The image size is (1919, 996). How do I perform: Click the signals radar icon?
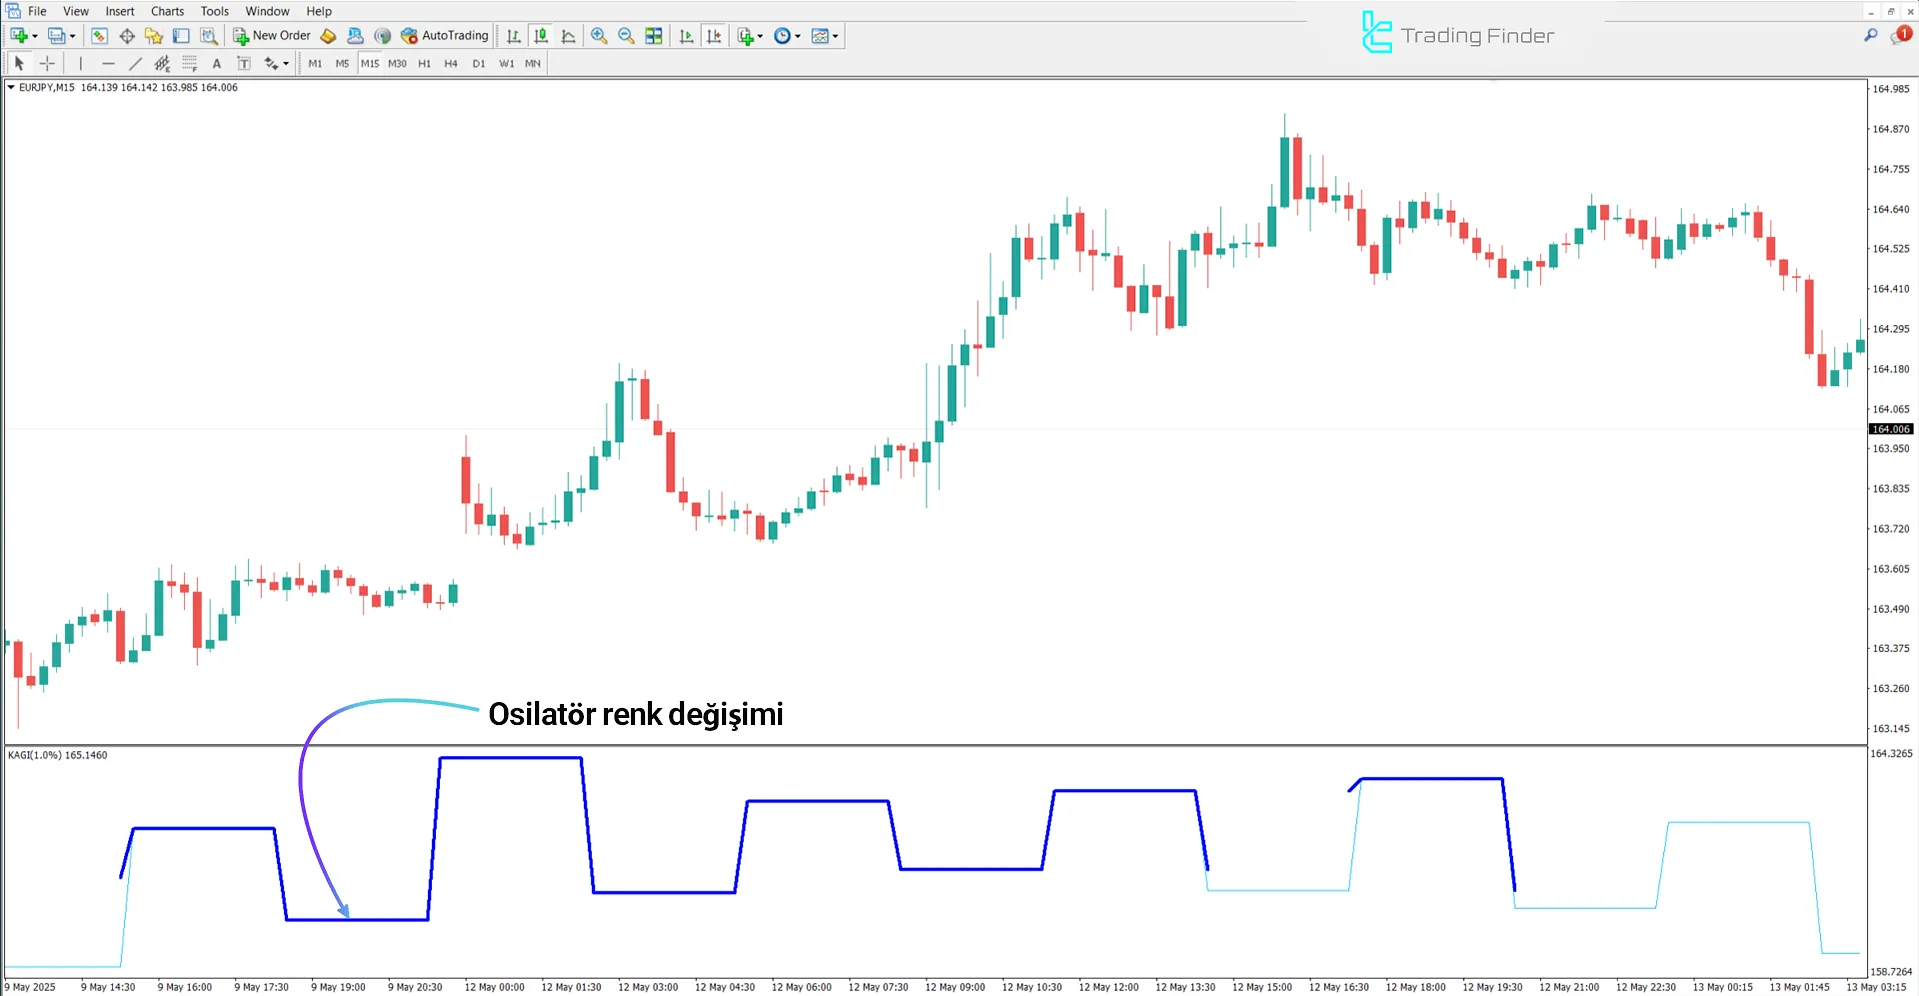click(x=382, y=36)
